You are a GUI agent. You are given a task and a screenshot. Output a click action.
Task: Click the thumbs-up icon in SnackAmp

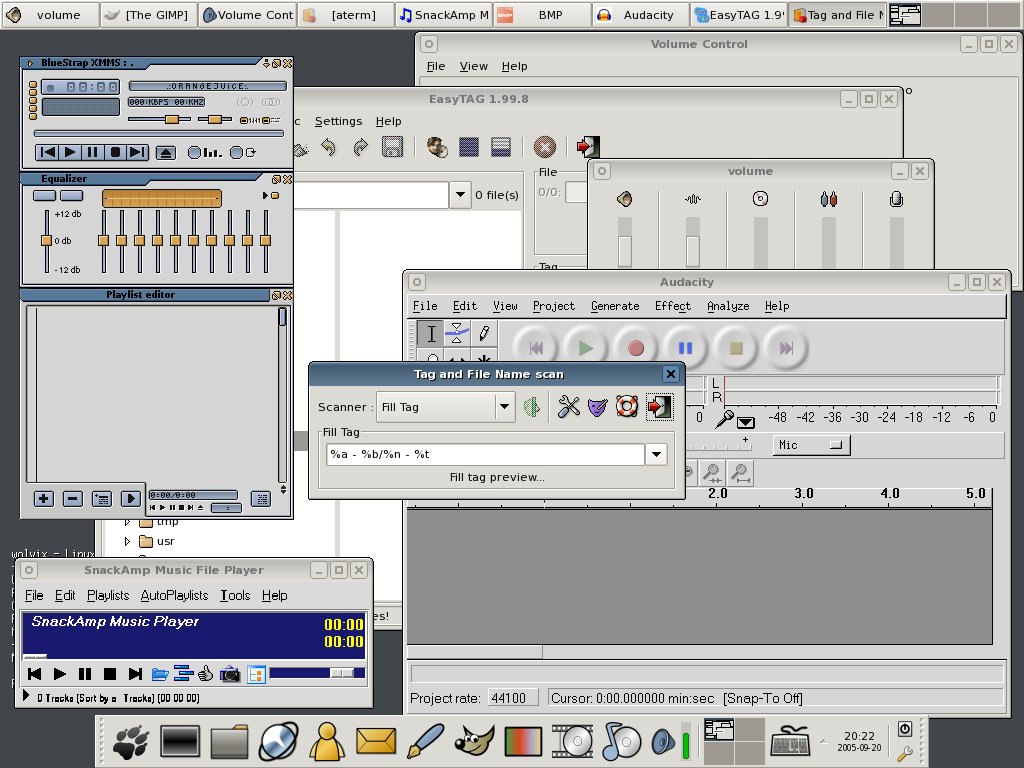coord(206,673)
